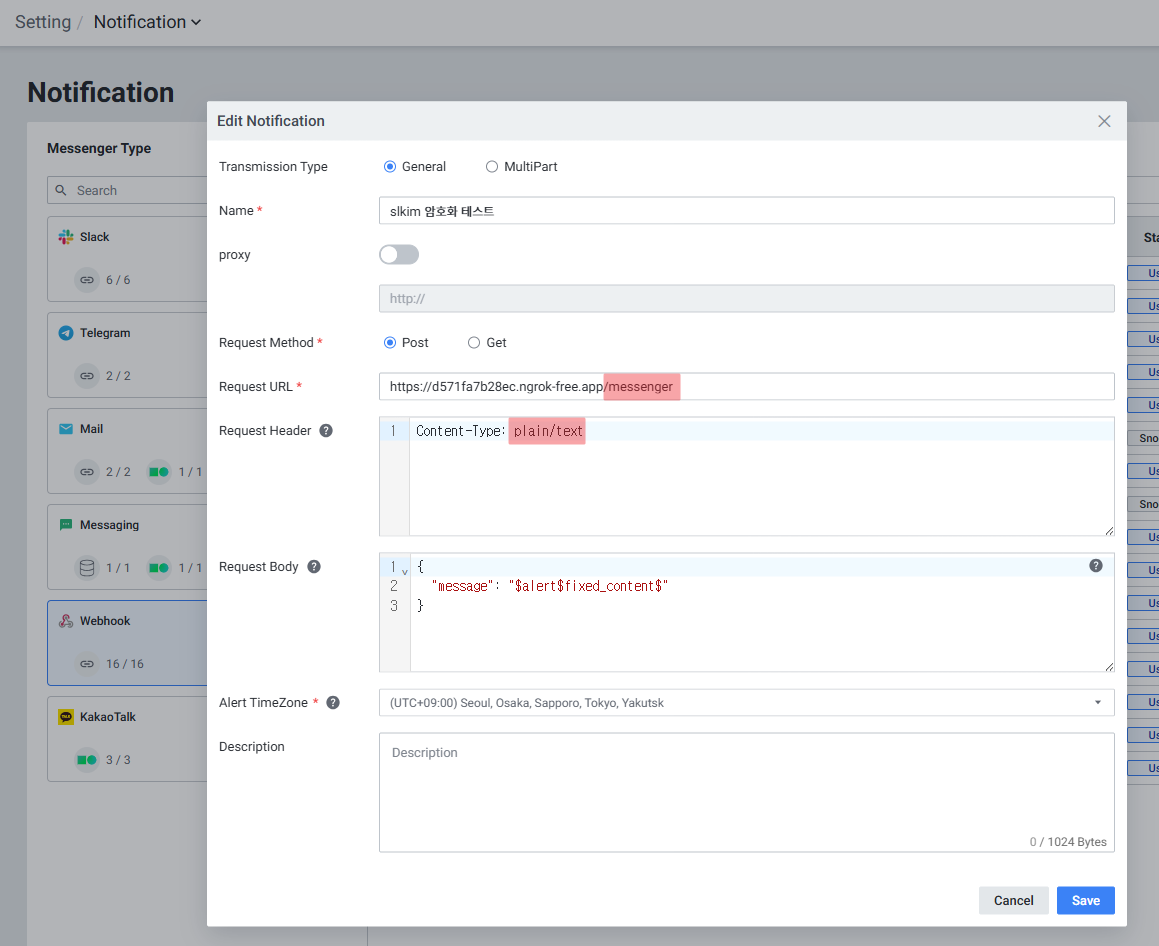Image resolution: width=1159 pixels, height=946 pixels.
Task: Click the Request Body help icon
Action: click(x=314, y=567)
